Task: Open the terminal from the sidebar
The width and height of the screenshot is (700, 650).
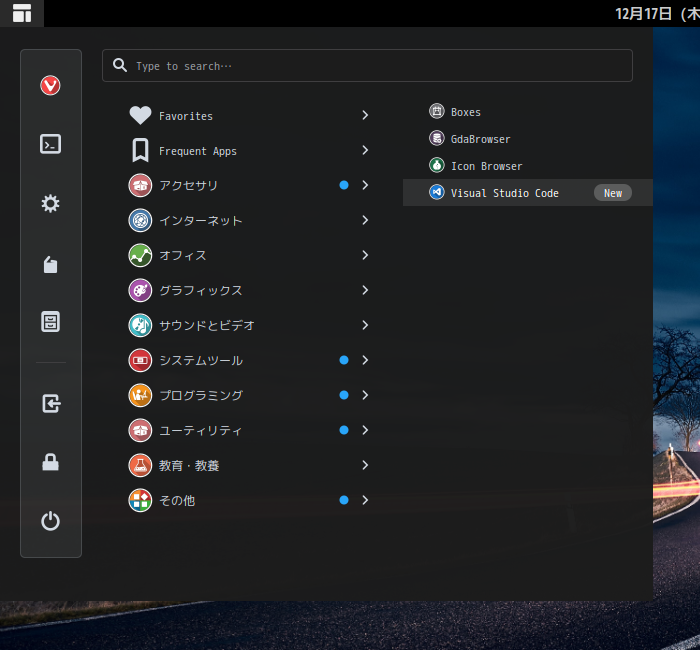Action: (50, 144)
